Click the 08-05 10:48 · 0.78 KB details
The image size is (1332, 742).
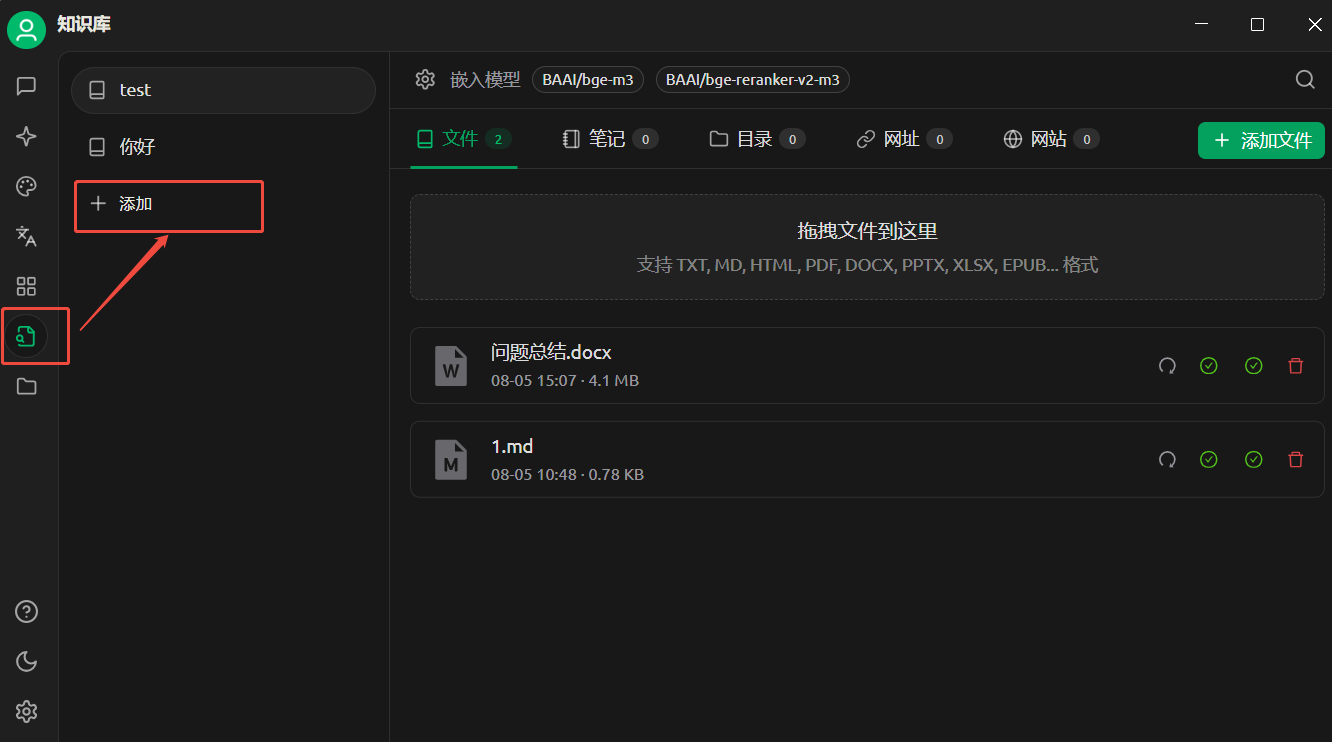tap(567, 474)
